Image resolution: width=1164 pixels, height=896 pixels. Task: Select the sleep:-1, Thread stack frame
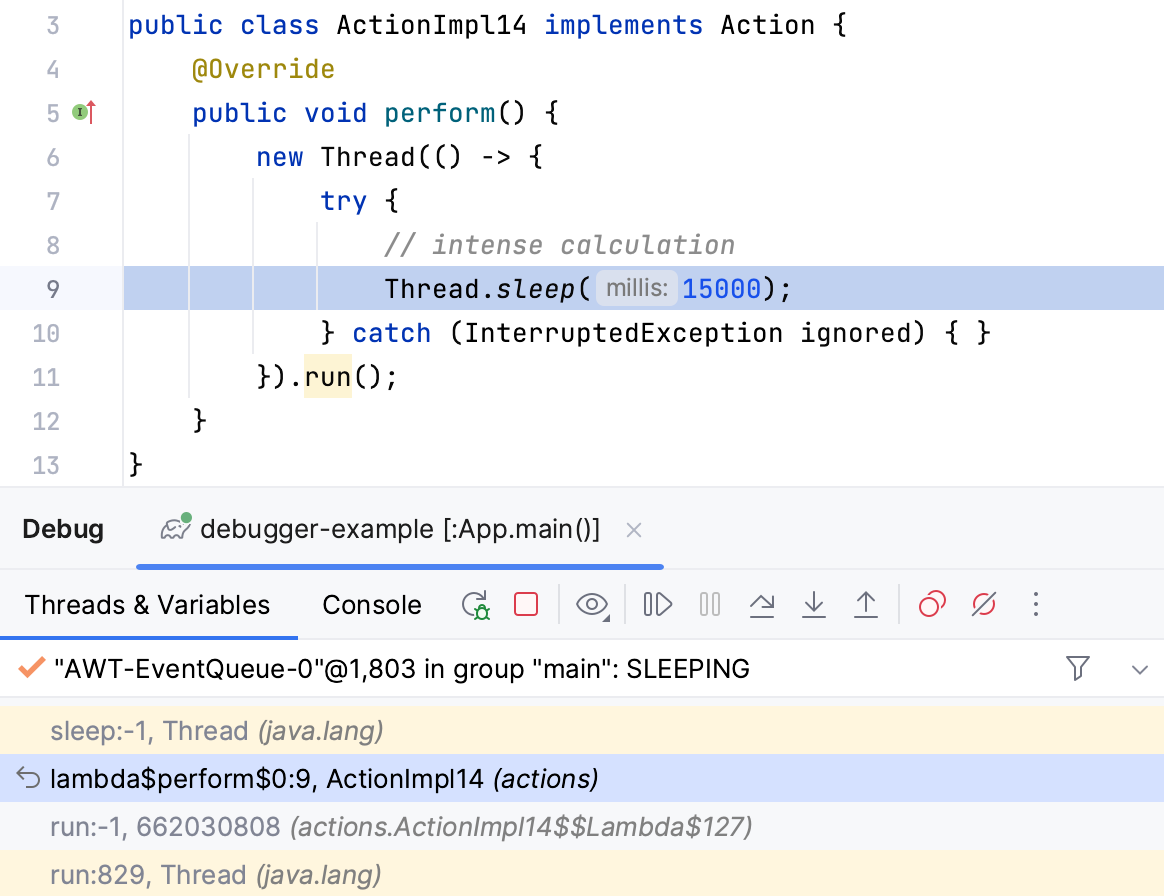[582, 731]
